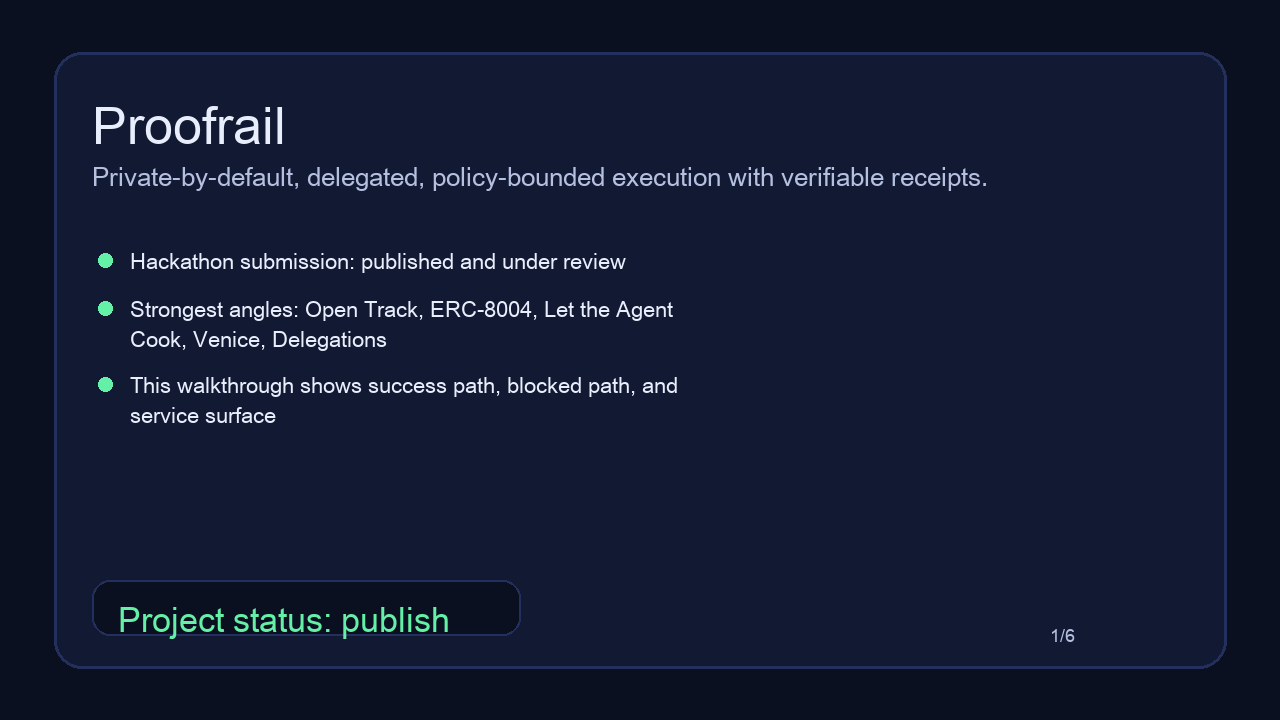
Task: Click the 1/6 slide counter
Action: click(x=1063, y=636)
